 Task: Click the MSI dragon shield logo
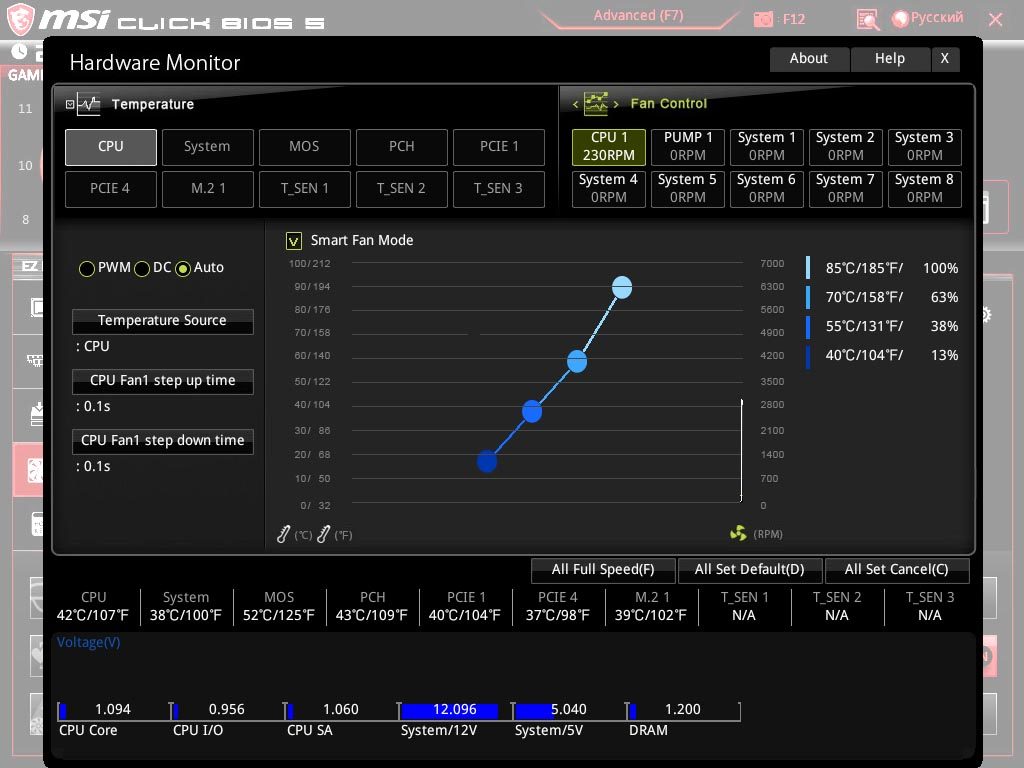coord(20,19)
